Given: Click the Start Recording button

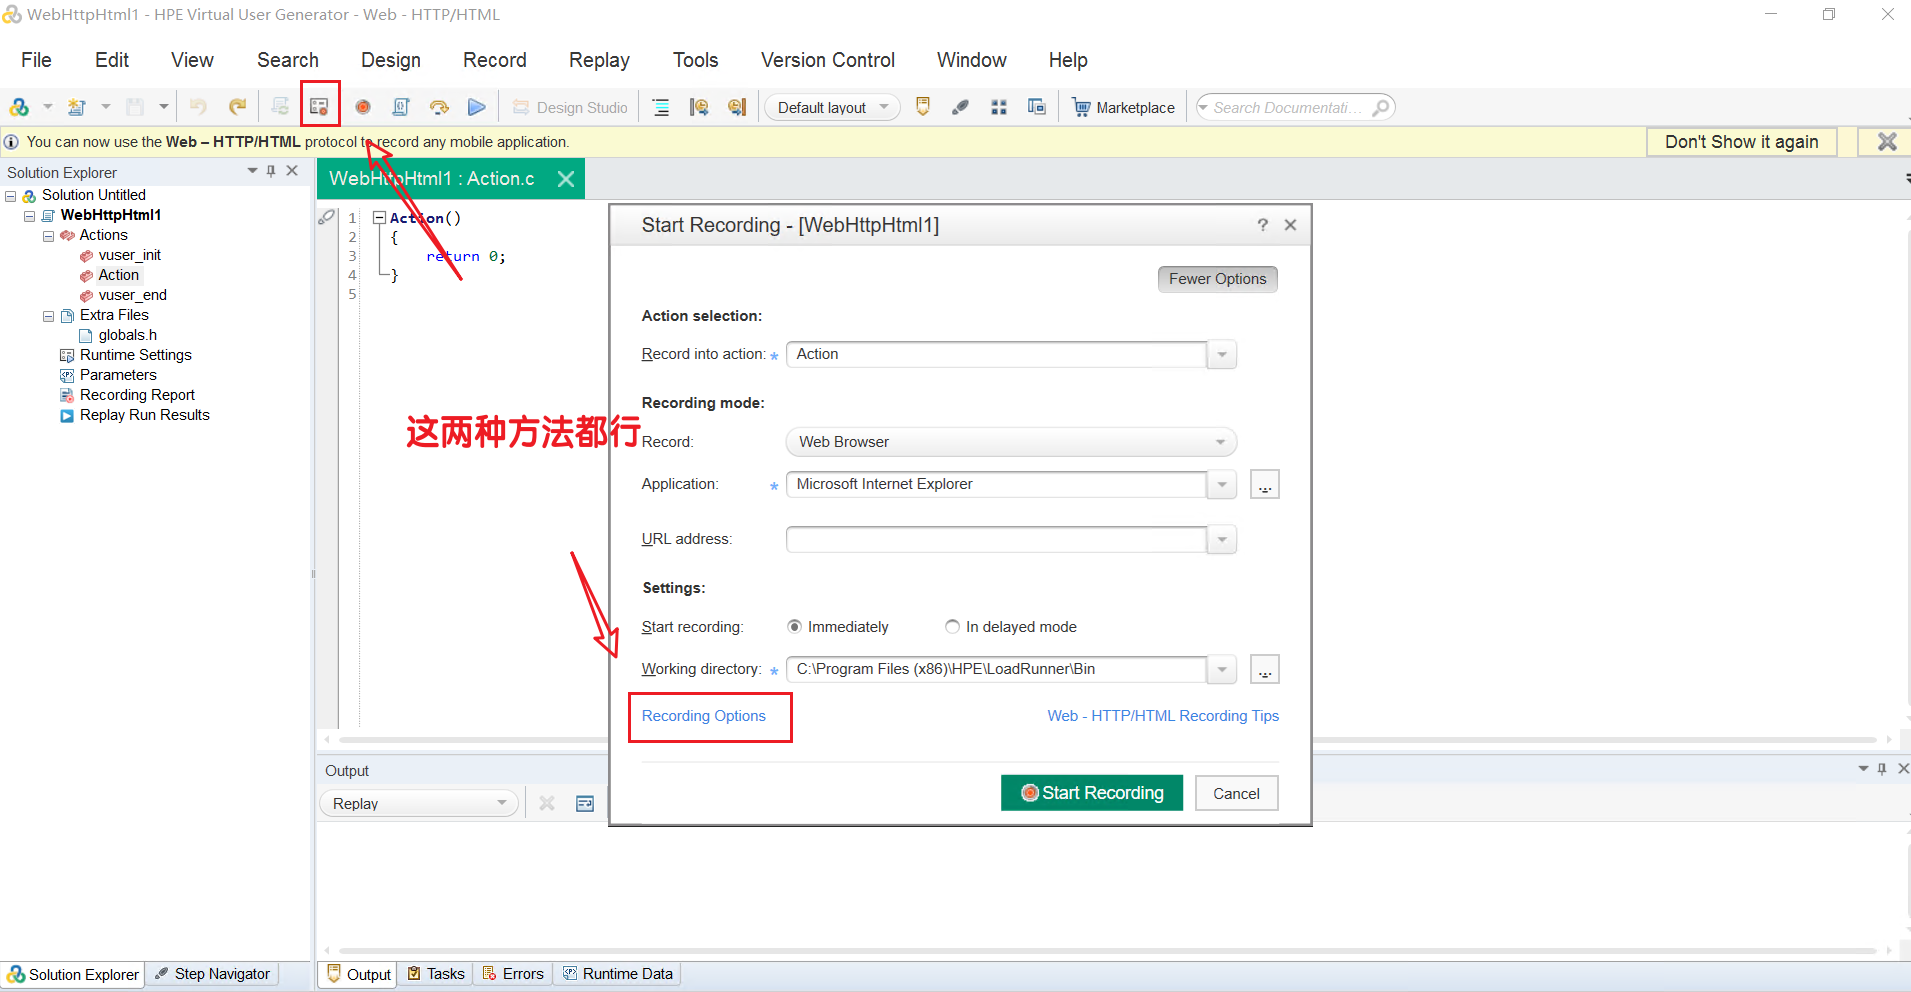Looking at the screenshot, I should click(1092, 793).
